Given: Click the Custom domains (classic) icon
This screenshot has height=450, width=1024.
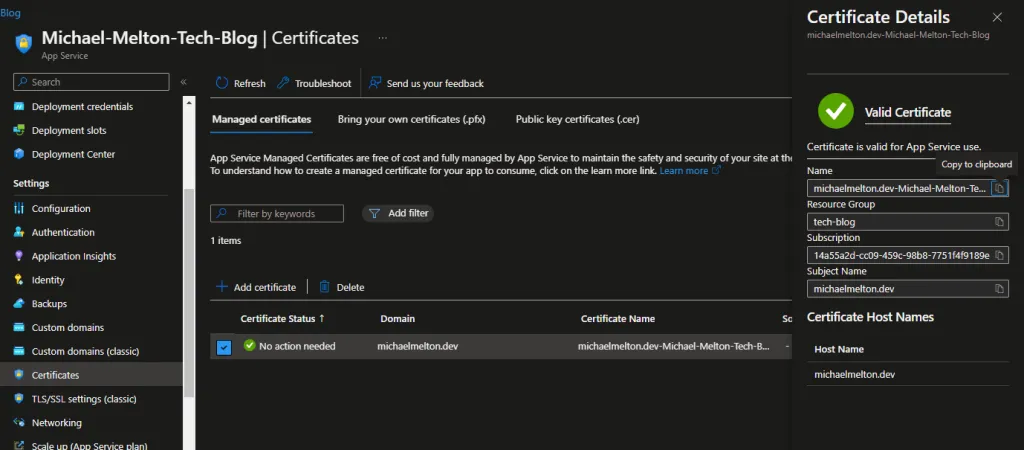Looking at the screenshot, I should (x=19, y=351).
